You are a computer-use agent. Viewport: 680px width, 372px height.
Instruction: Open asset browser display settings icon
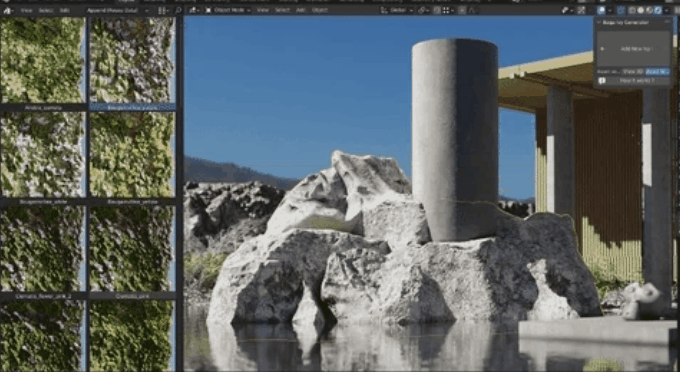[x=163, y=10]
